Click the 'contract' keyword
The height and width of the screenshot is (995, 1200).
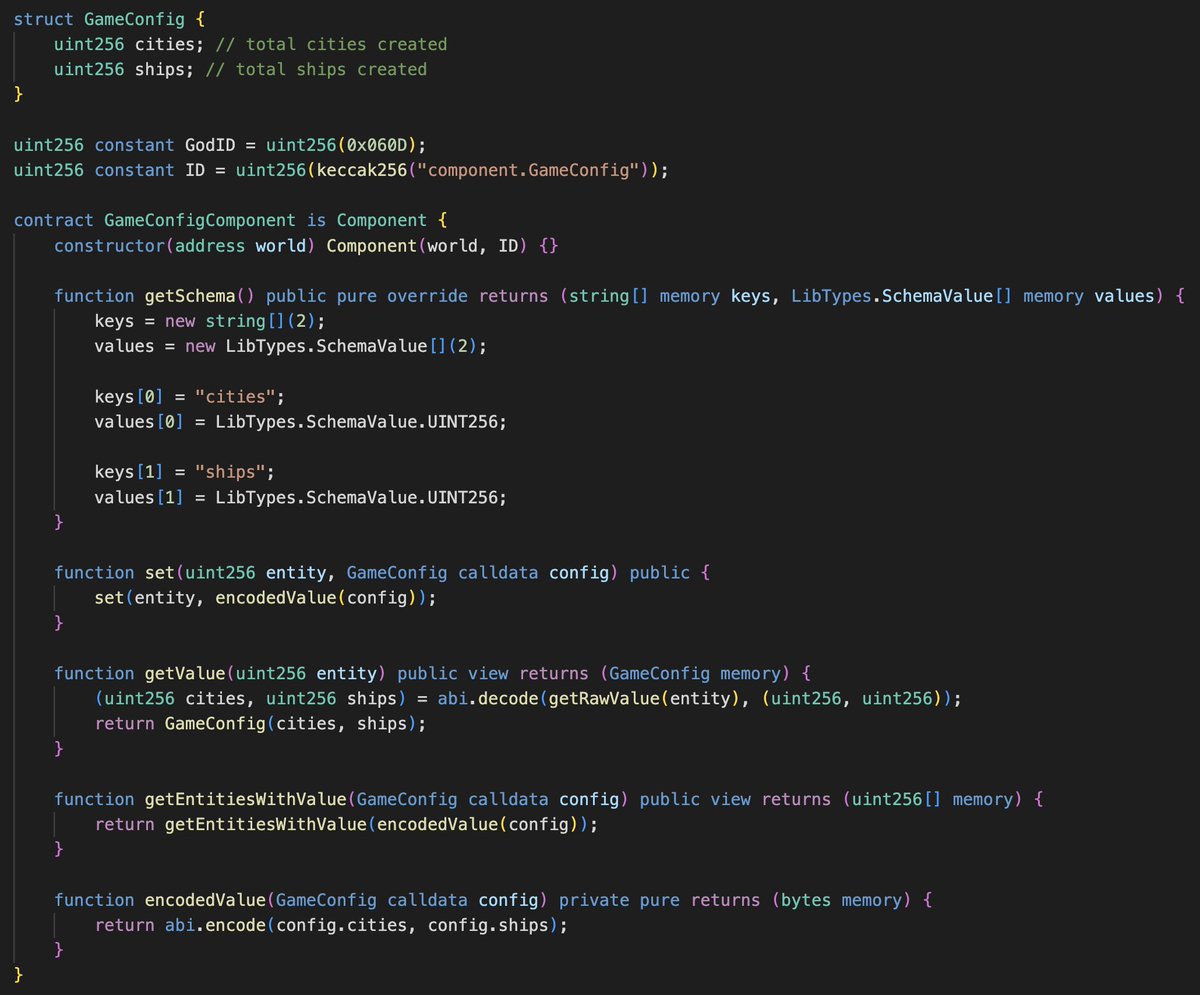(x=54, y=220)
